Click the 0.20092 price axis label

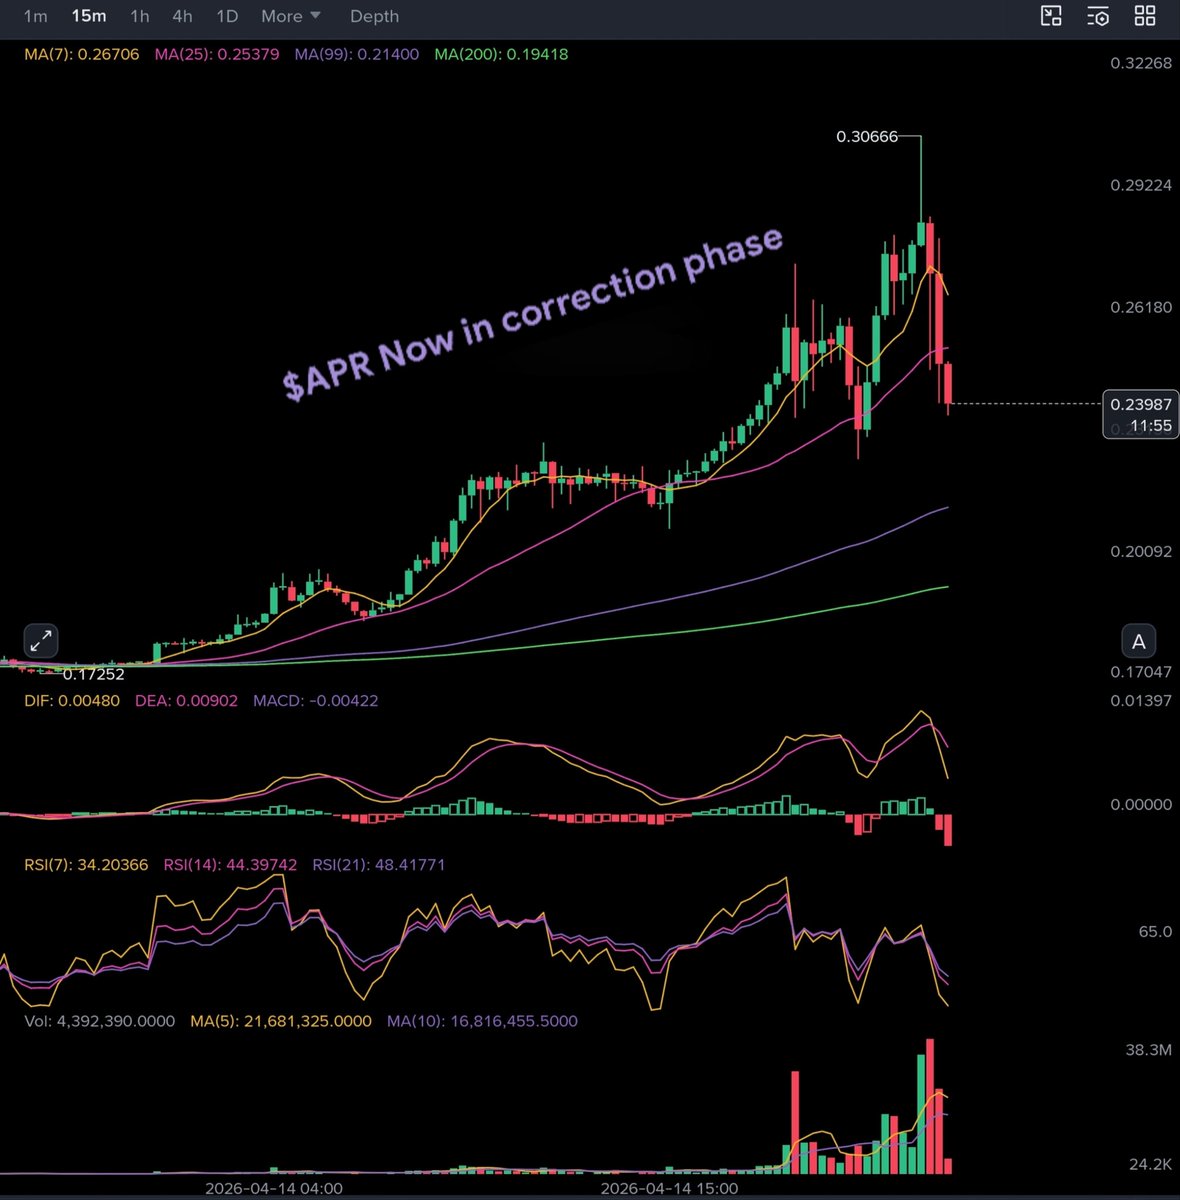[x=1141, y=551]
